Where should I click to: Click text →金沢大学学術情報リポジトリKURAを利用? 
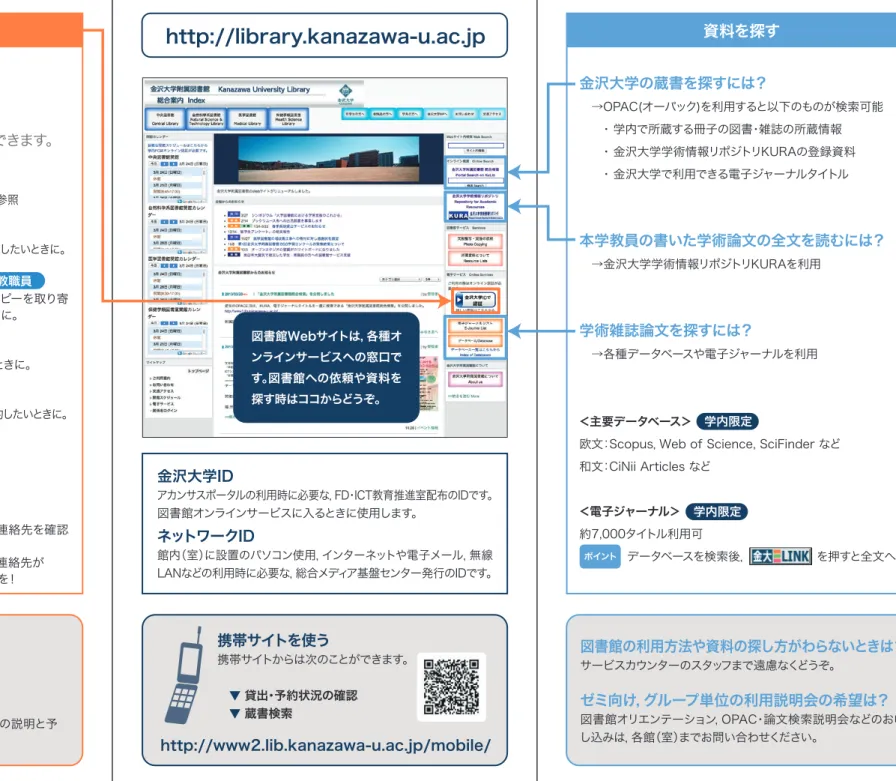pos(706,264)
